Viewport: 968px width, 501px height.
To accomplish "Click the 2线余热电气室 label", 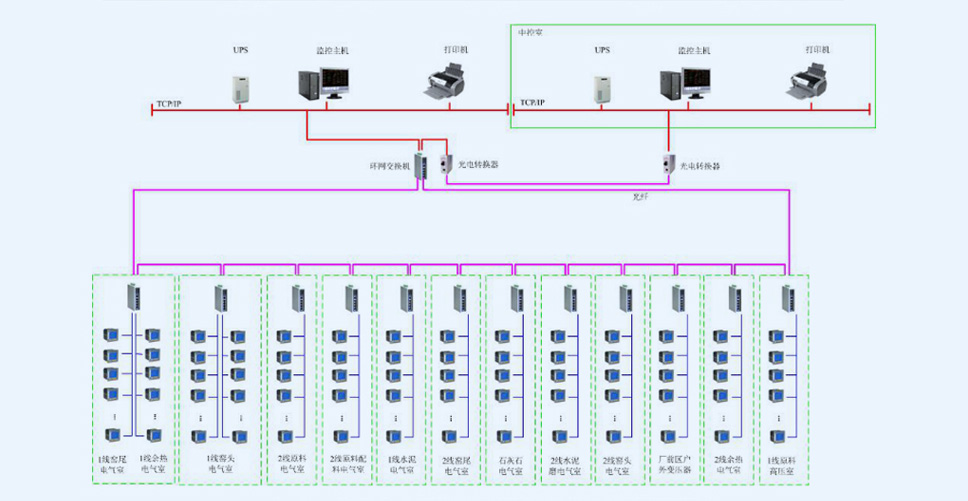I will [729, 464].
